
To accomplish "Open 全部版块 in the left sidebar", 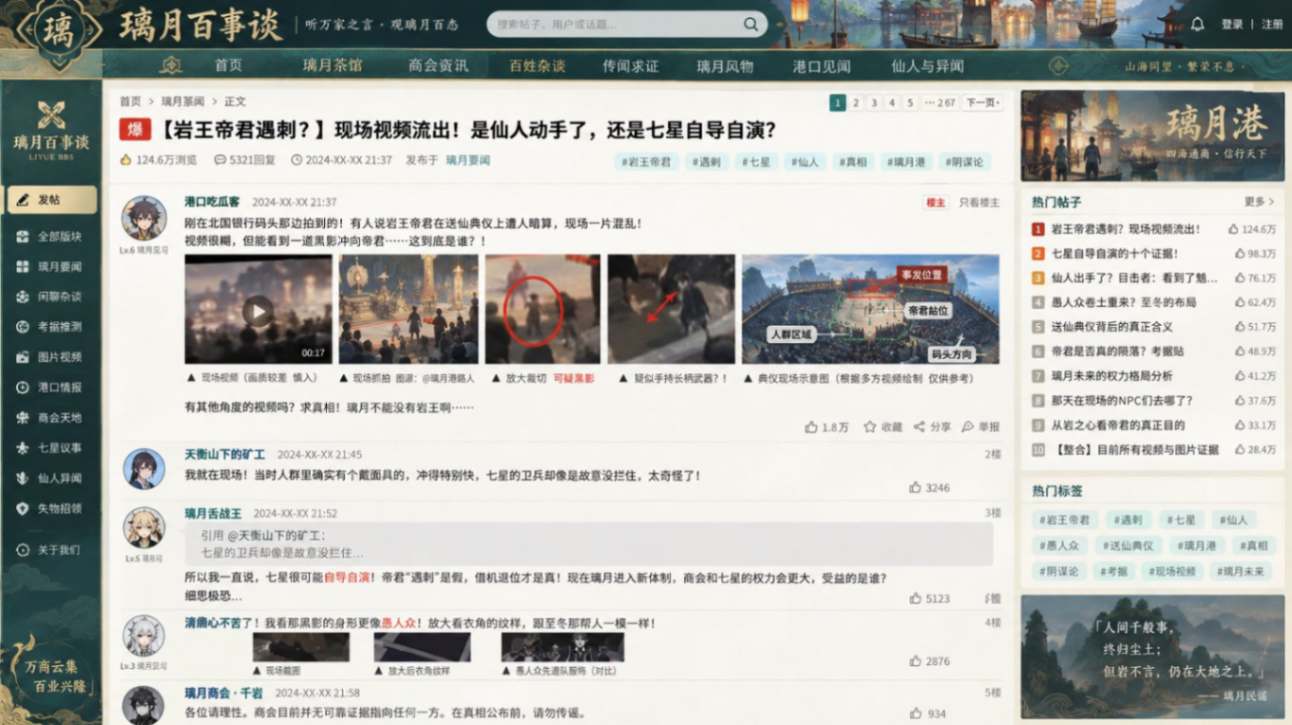I will [x=51, y=237].
